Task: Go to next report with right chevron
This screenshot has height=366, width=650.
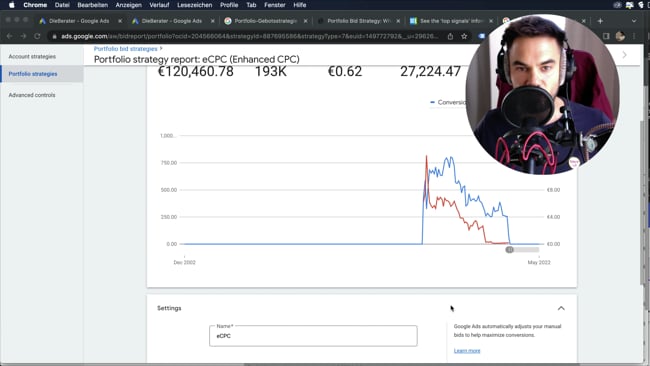Action: point(624,55)
